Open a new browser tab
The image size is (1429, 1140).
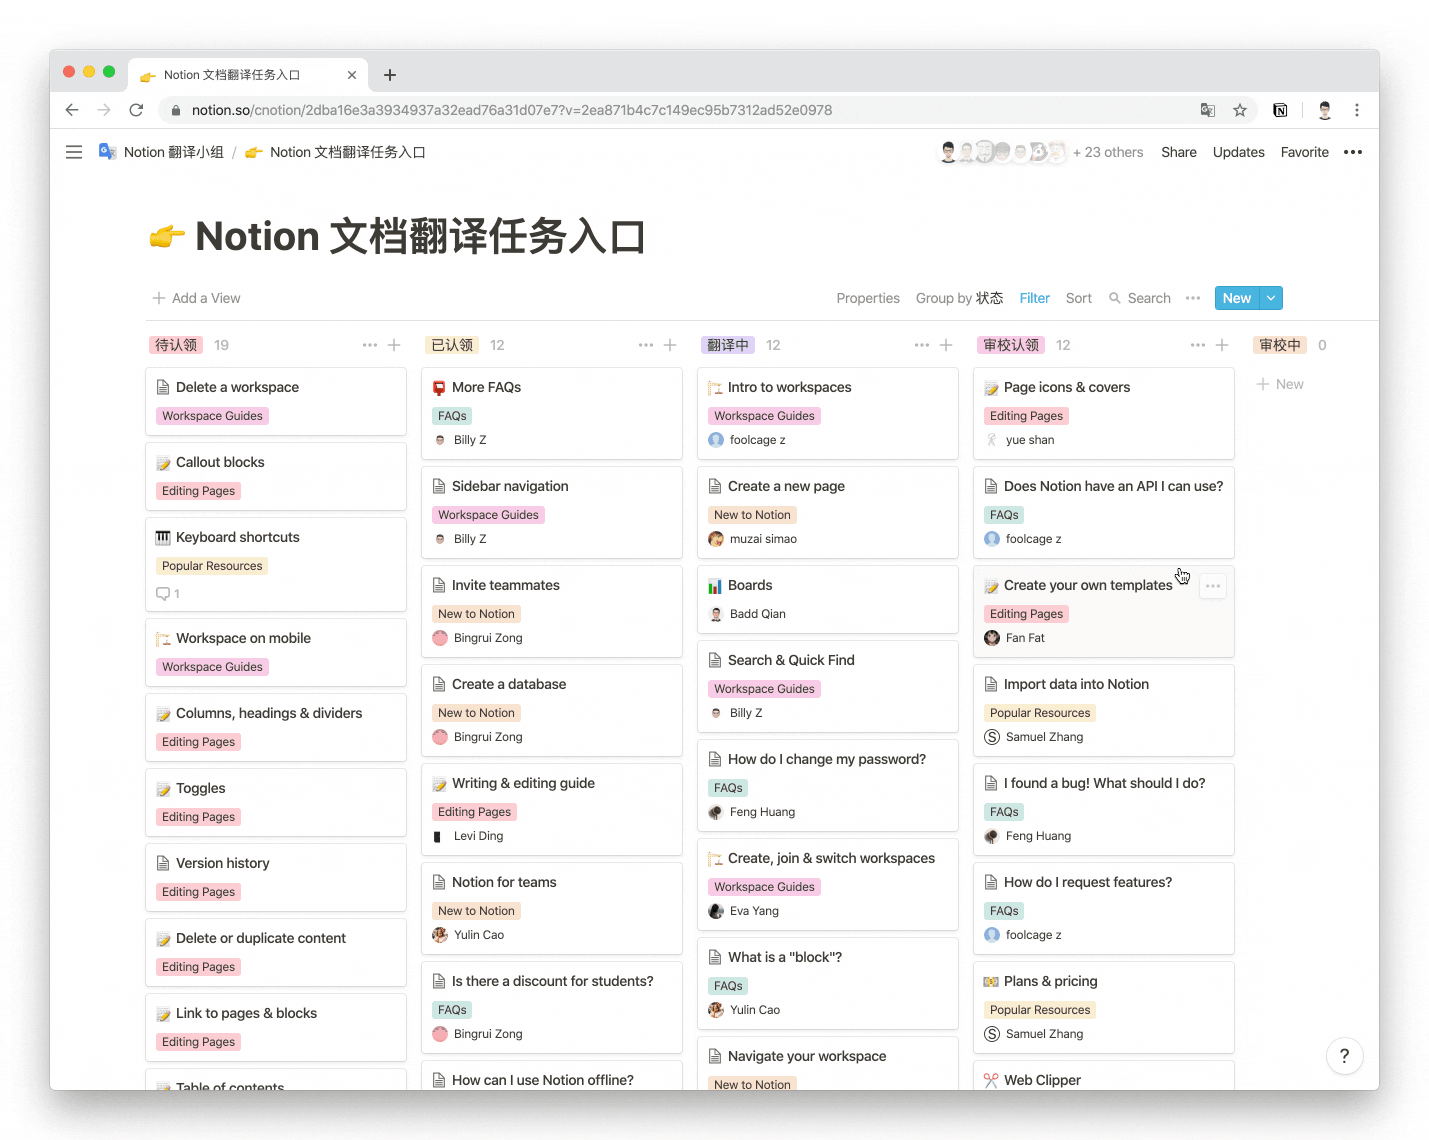coord(390,75)
